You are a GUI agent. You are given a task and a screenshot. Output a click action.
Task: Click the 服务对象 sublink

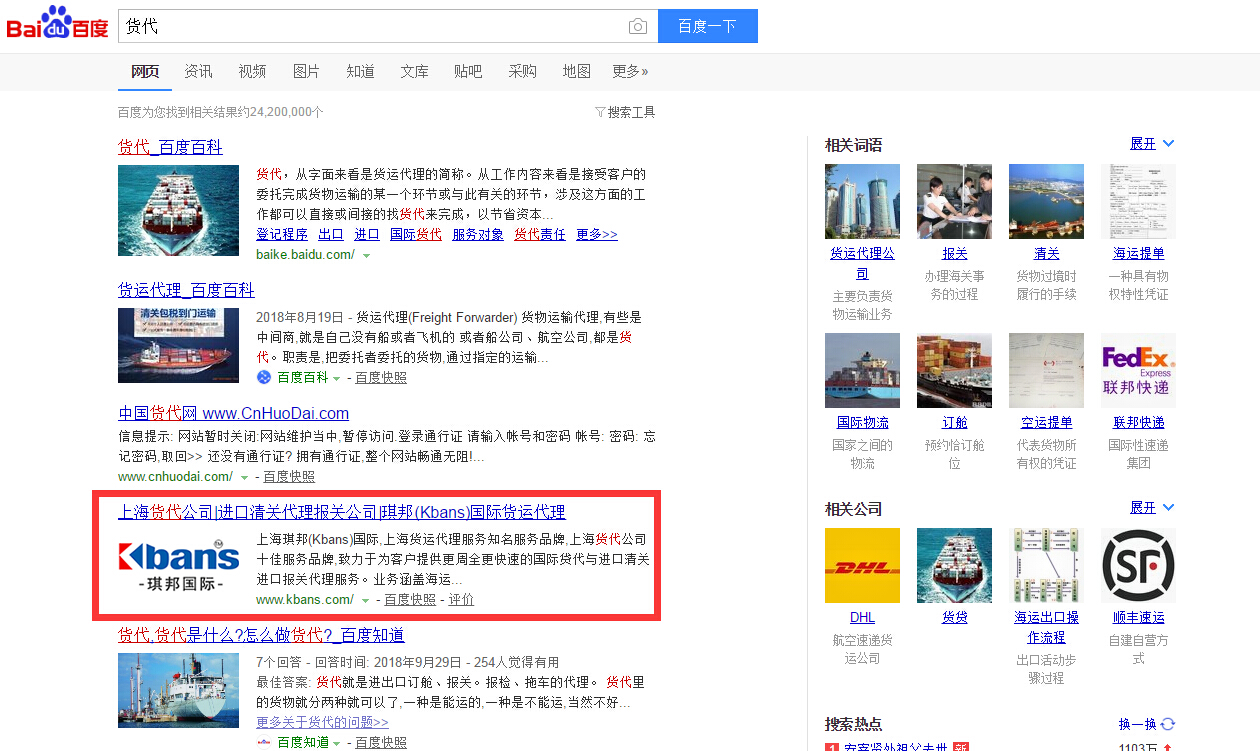pyautogui.click(x=478, y=234)
